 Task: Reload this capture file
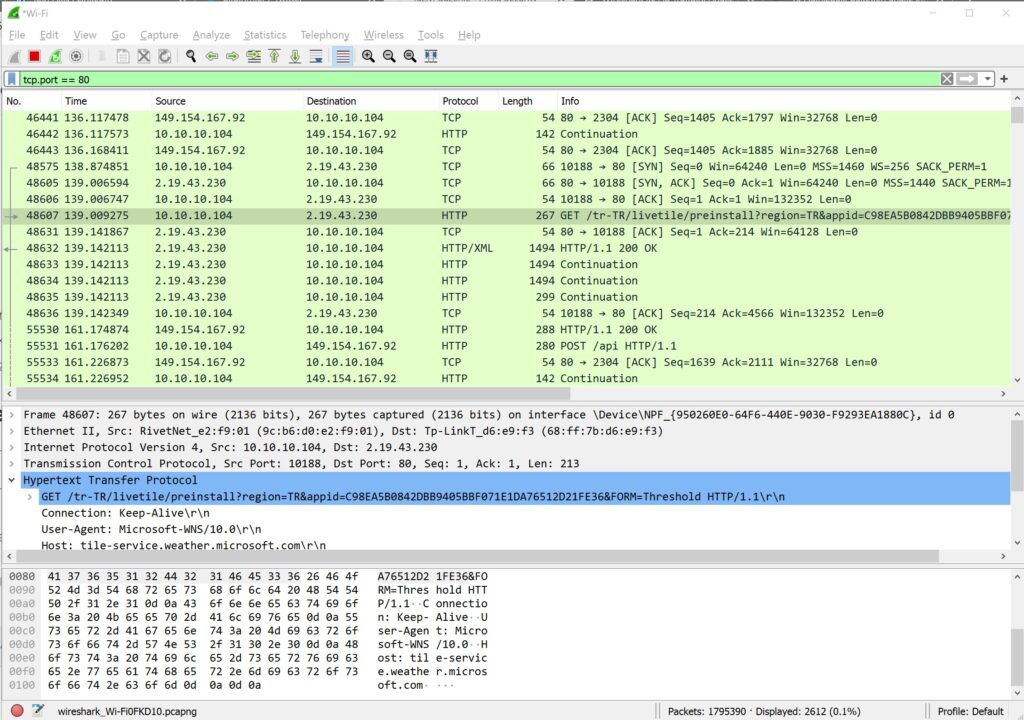point(165,57)
